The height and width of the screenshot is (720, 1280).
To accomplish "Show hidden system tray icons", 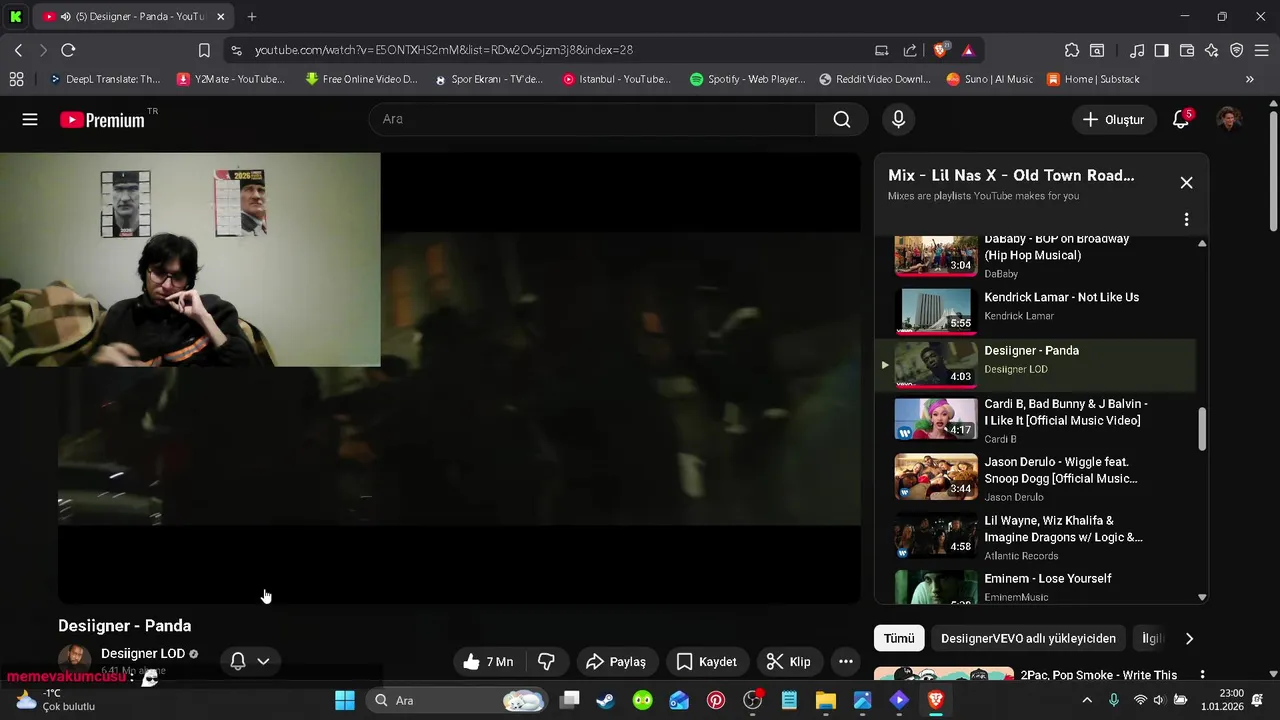I will tap(1087, 700).
